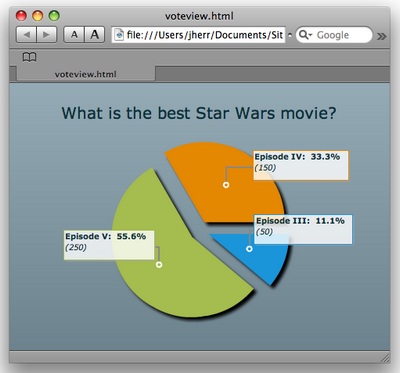This screenshot has width=400, height=373.
Task: Open bookmarks with the book icon
Action: 29,57
